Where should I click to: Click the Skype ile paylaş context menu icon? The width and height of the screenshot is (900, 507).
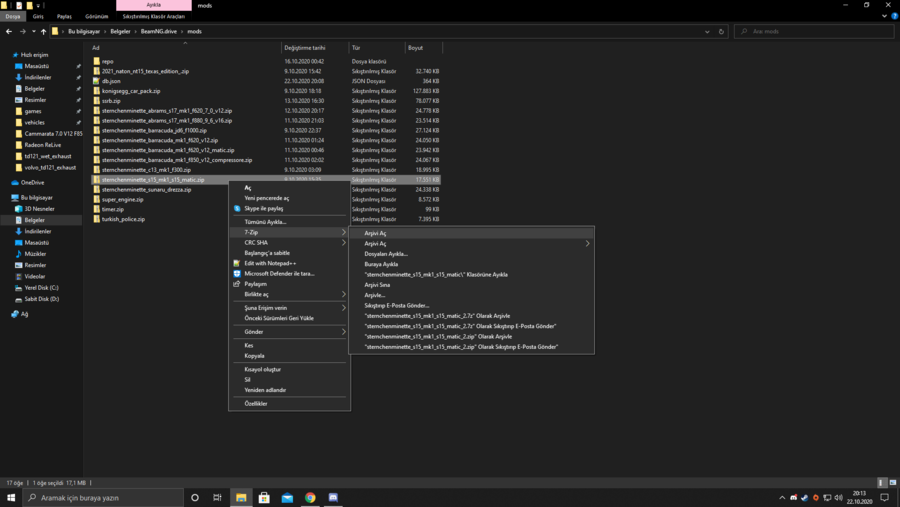(237, 208)
